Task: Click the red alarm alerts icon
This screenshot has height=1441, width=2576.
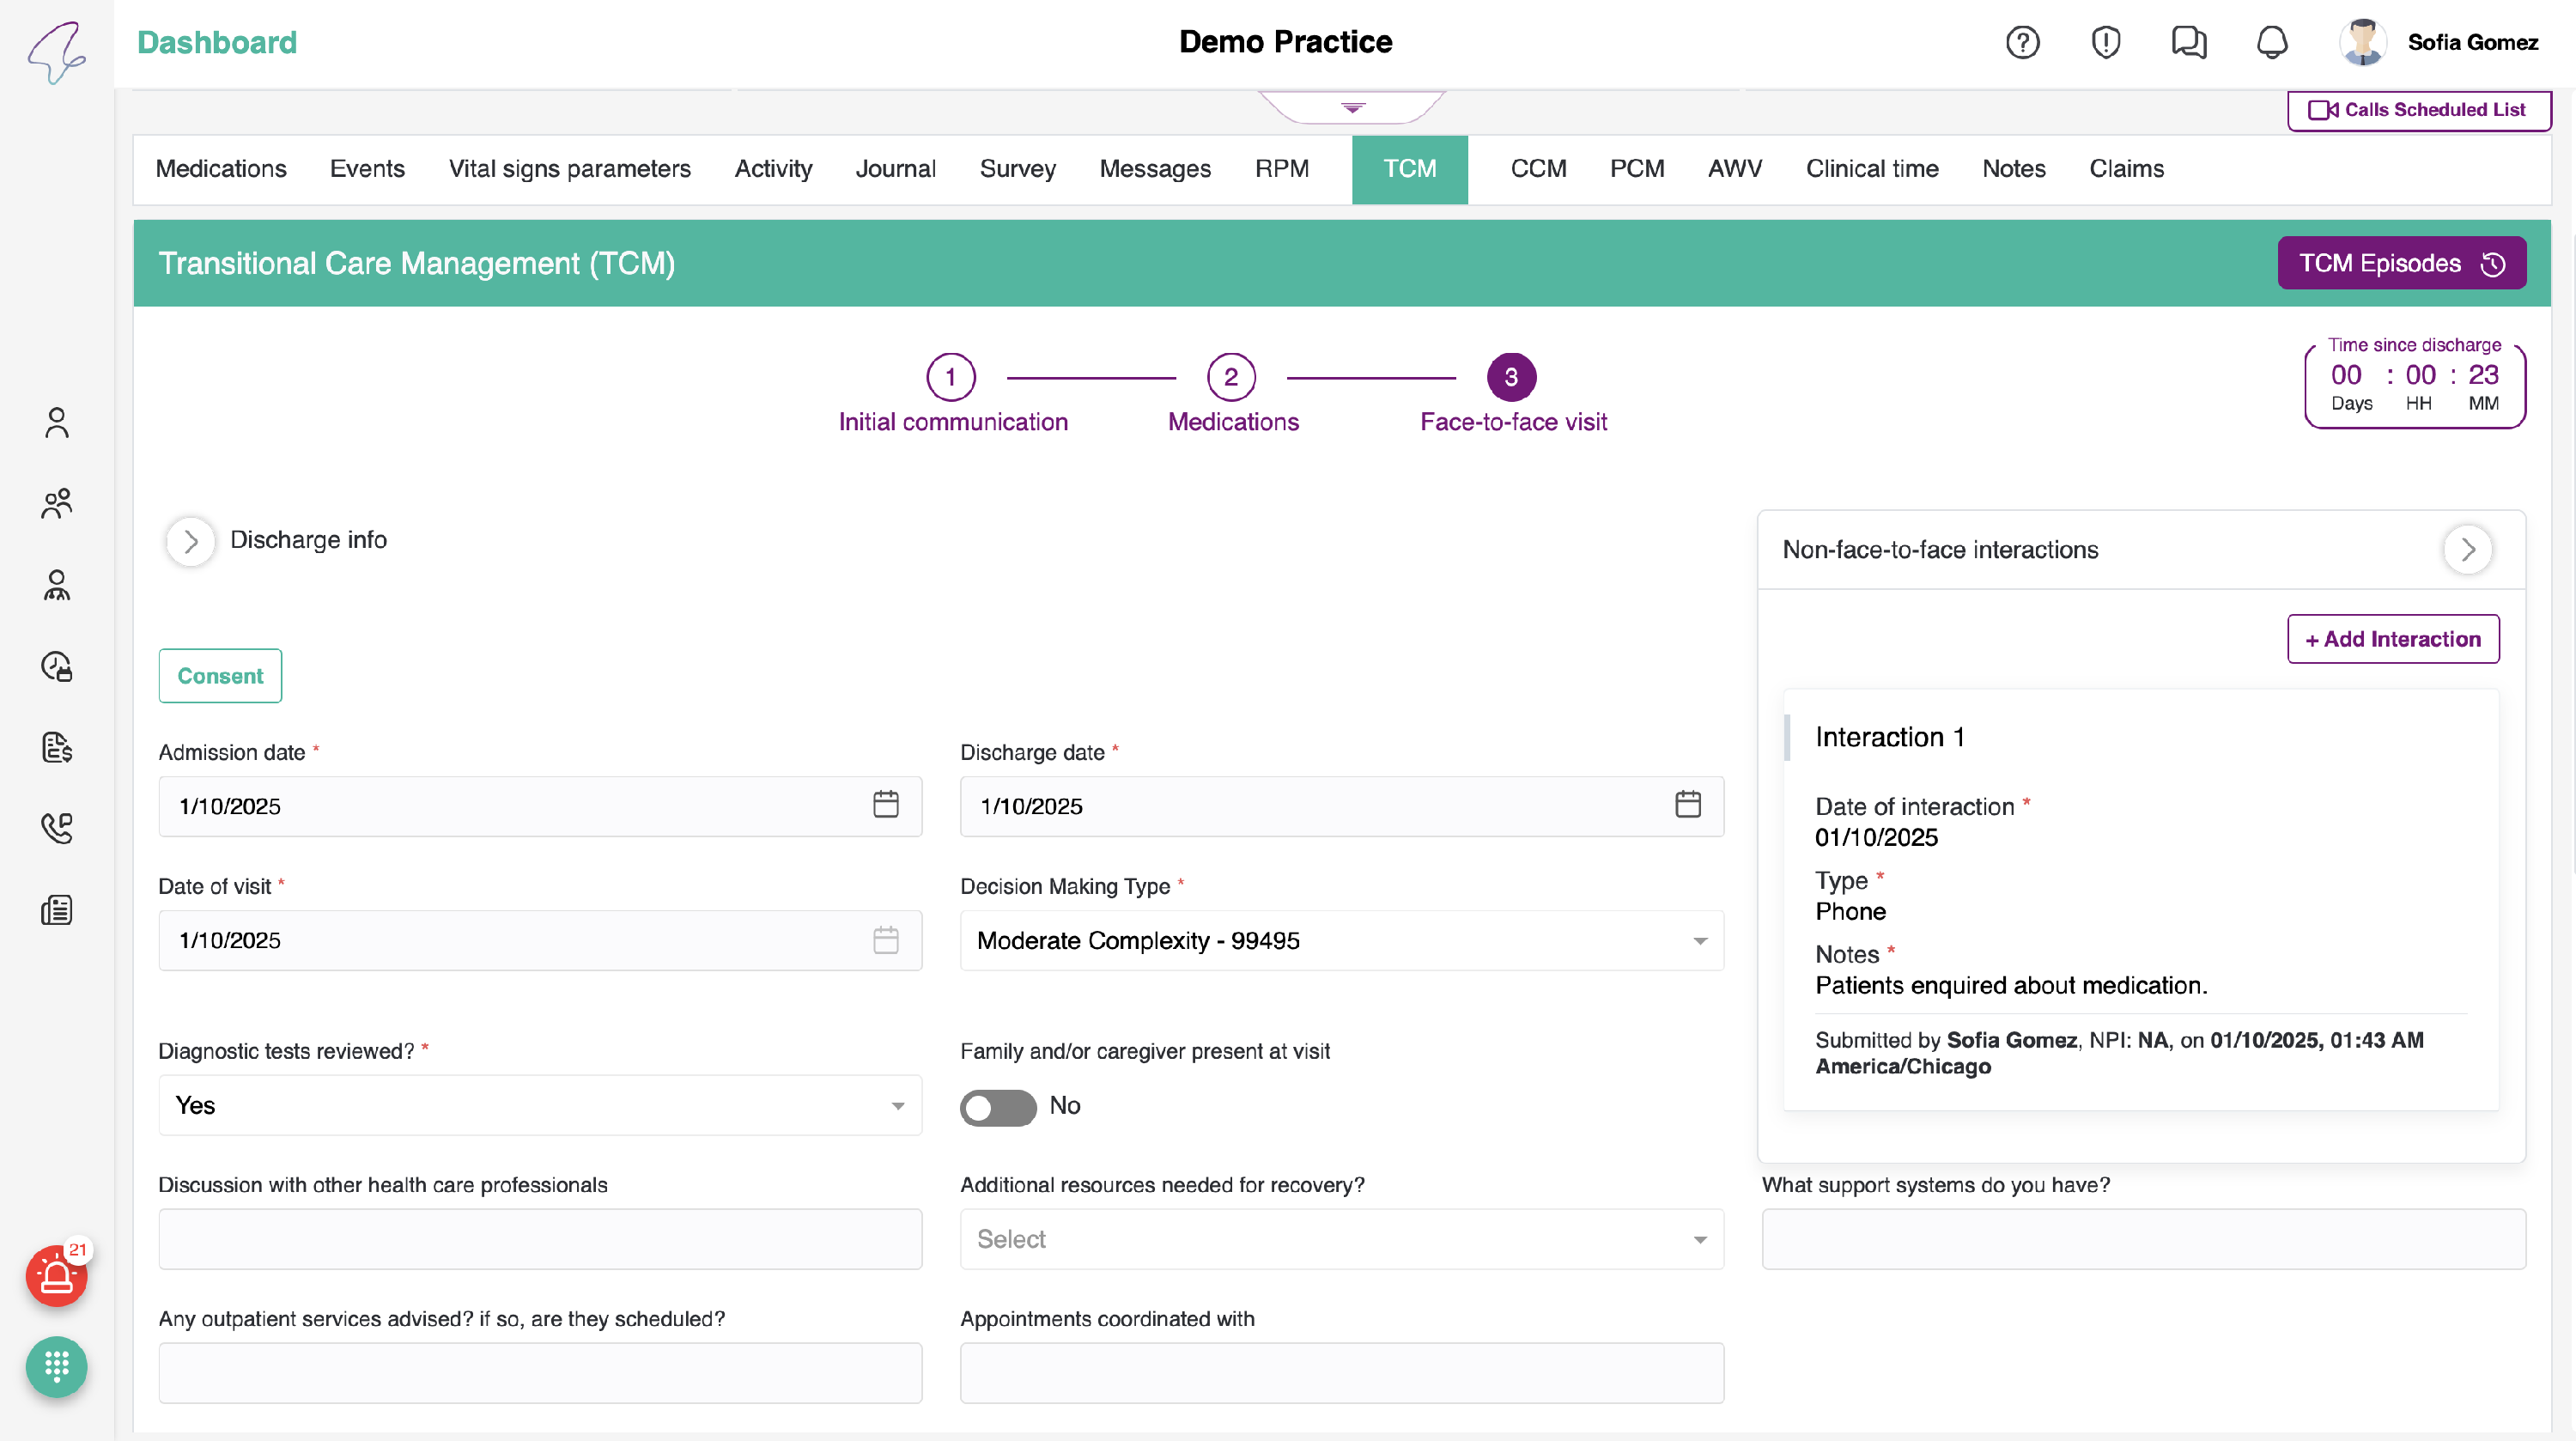Action: pos(56,1277)
